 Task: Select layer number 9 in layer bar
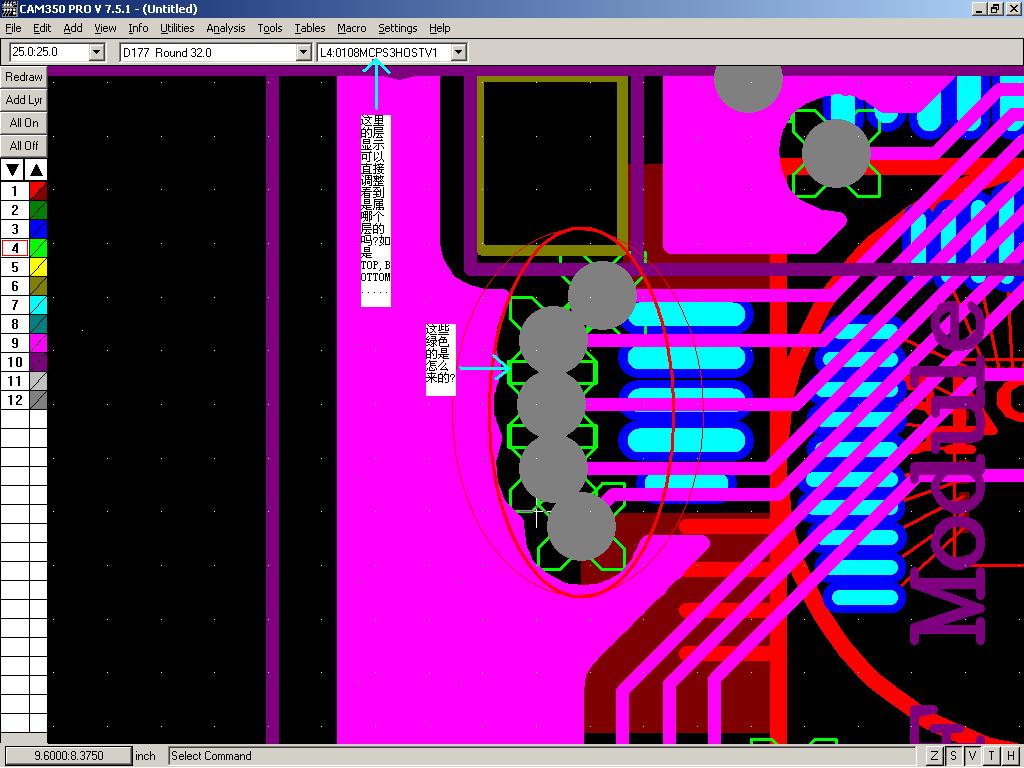pyautogui.click(x=15, y=343)
